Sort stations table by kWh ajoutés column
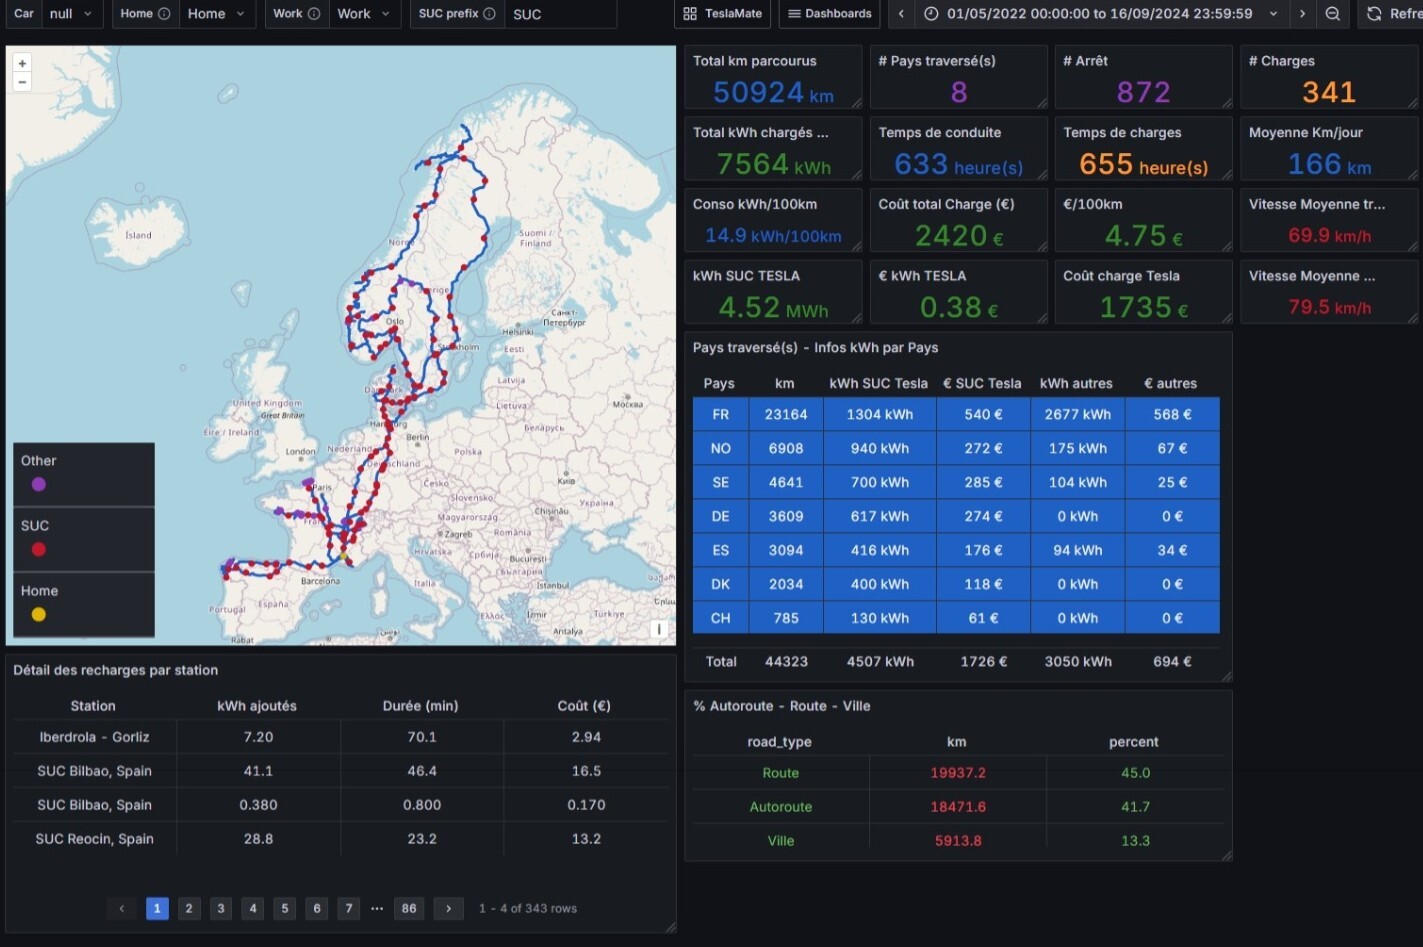The height and width of the screenshot is (947, 1423). pos(257,706)
